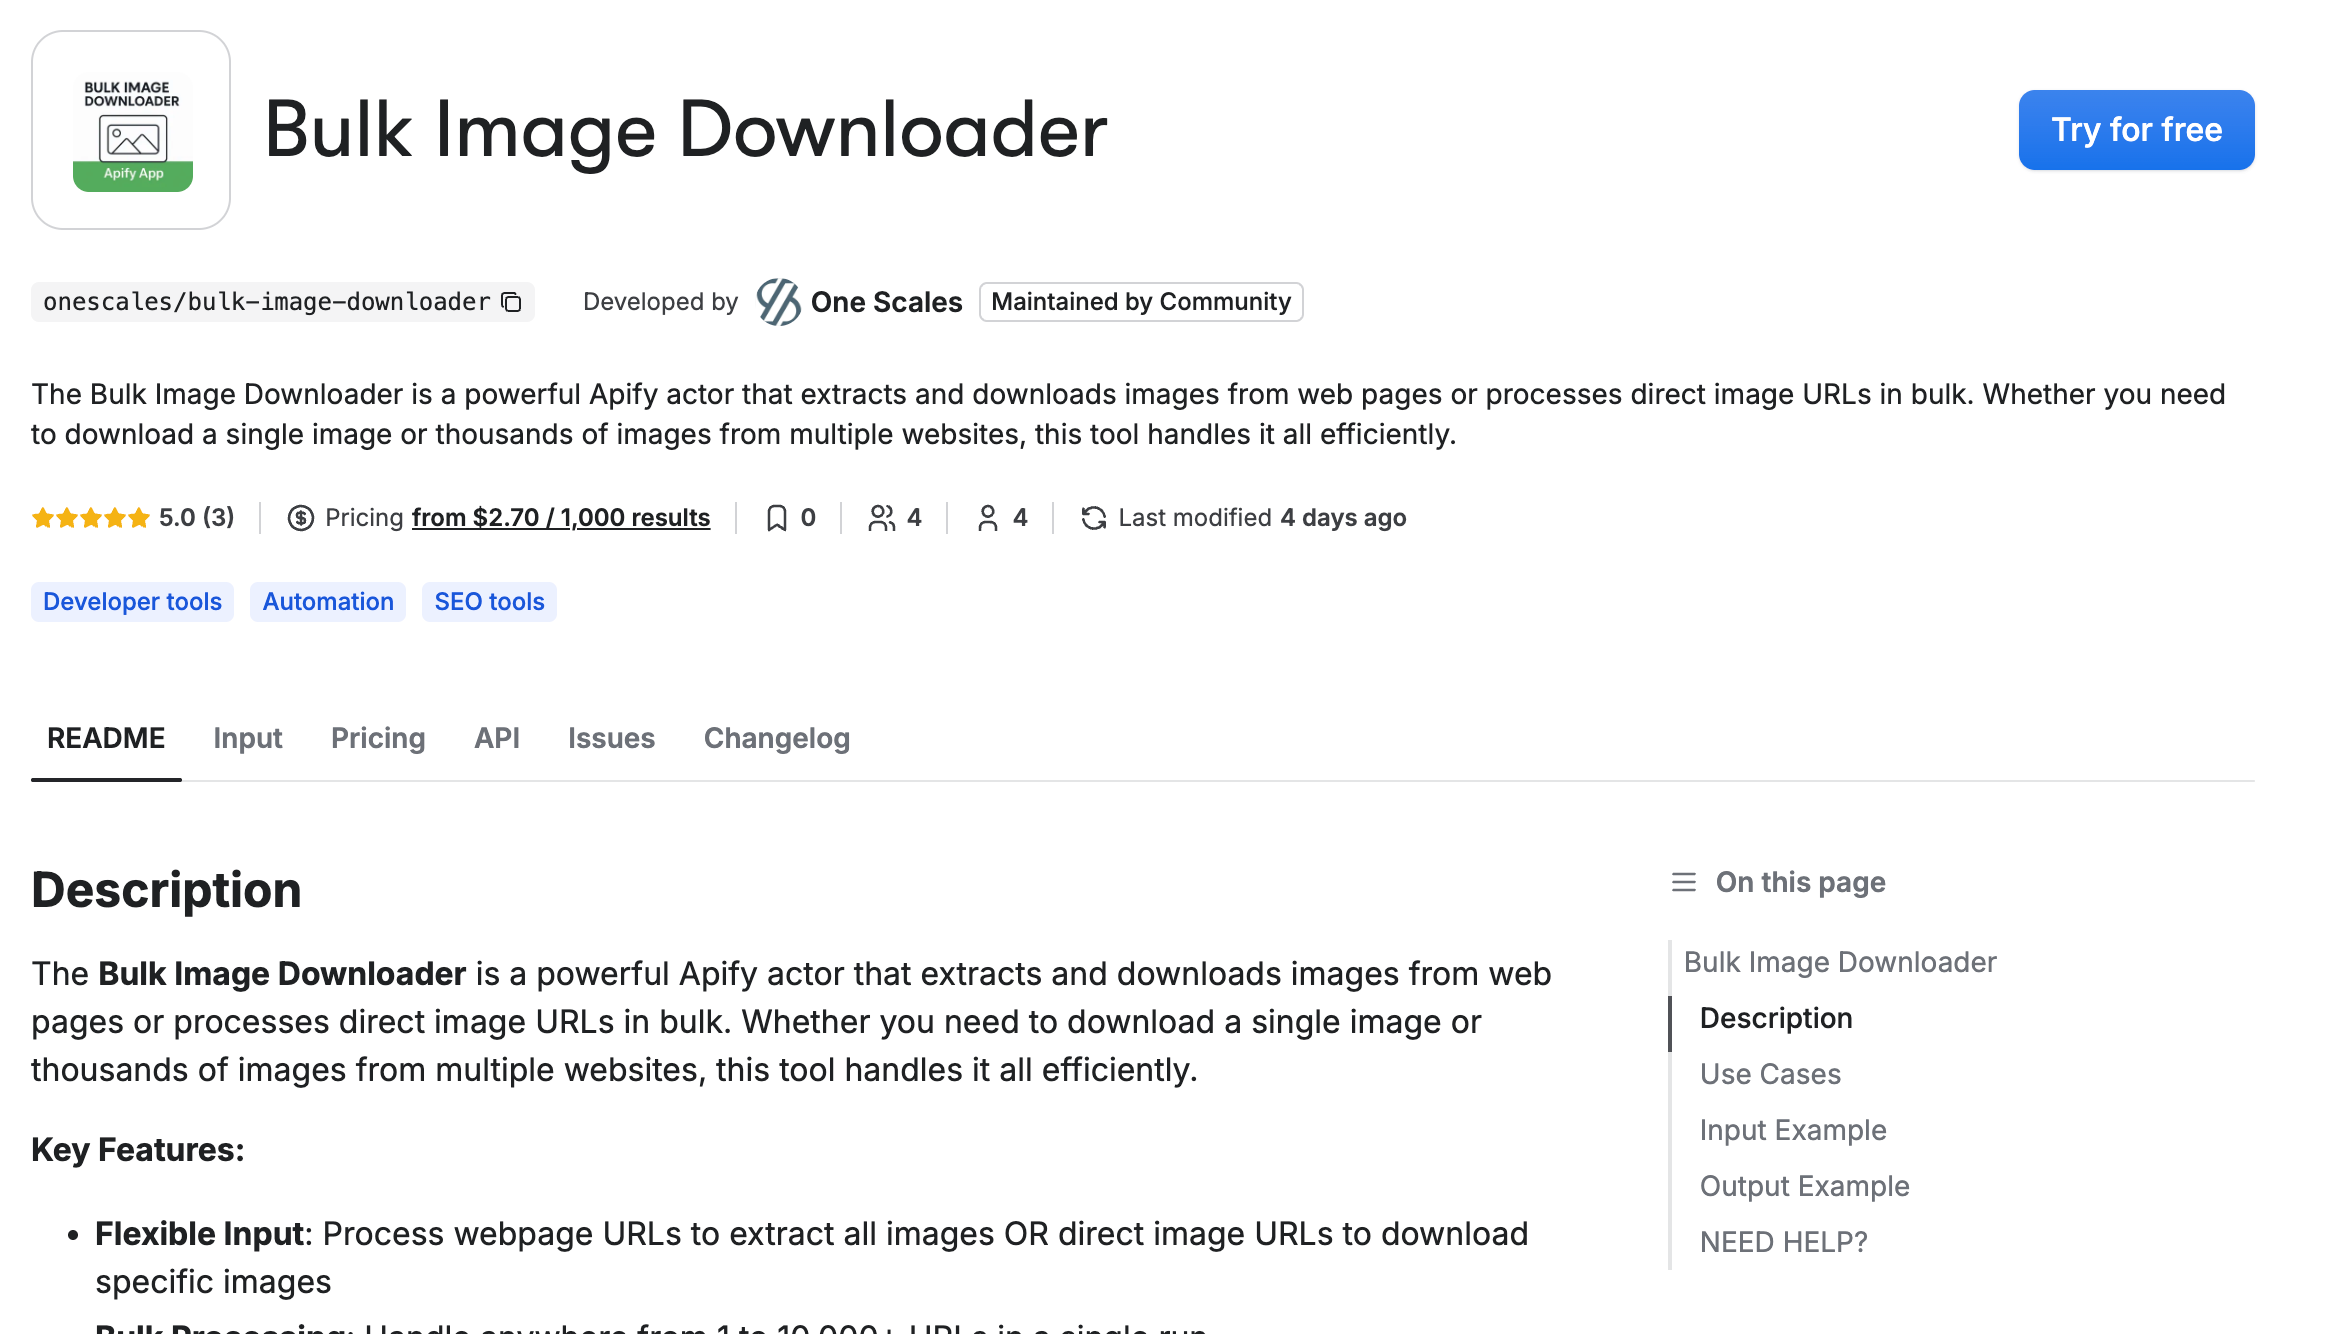
Task: Open the pricing link from $2.70
Action: click(x=560, y=518)
